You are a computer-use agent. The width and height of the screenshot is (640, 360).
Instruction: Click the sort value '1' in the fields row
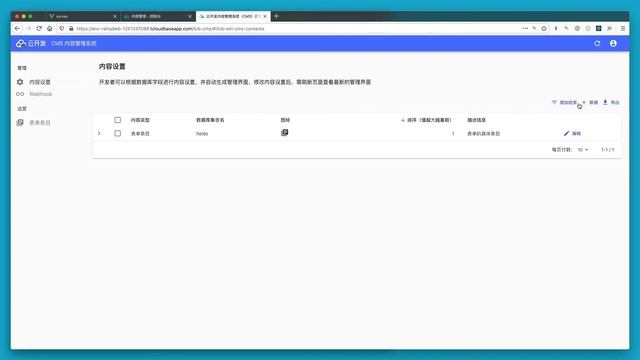click(x=453, y=133)
